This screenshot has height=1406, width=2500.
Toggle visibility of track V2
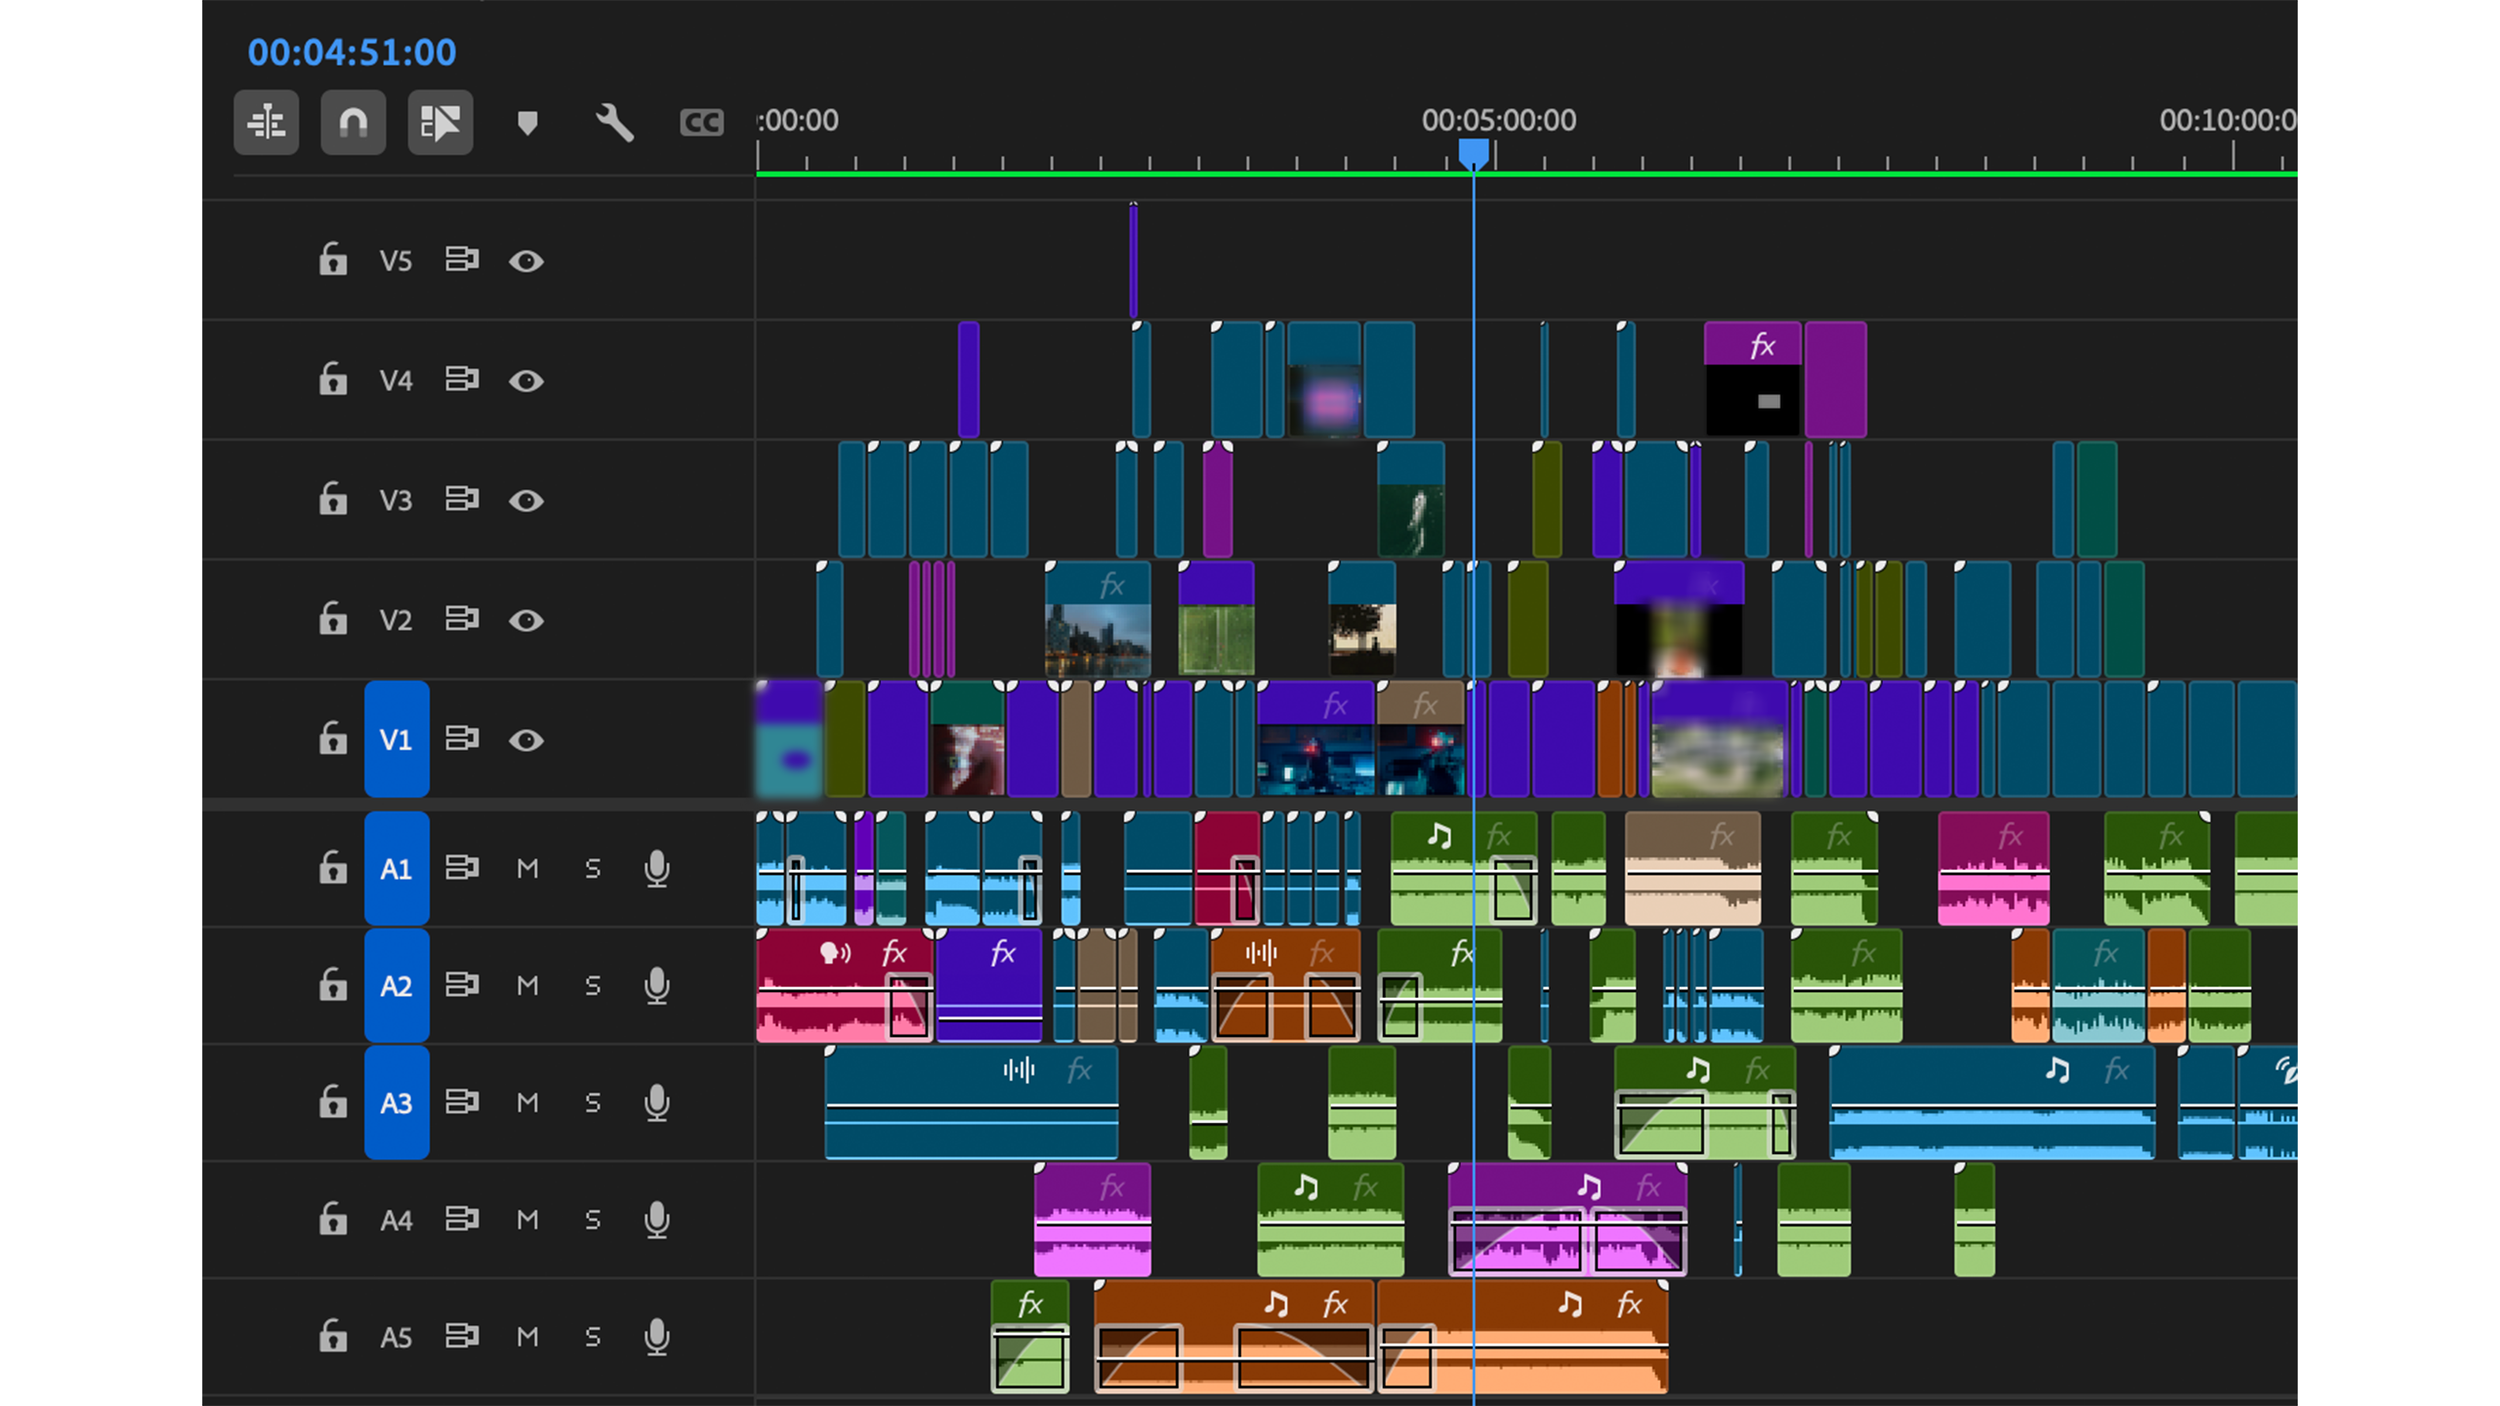[526, 620]
